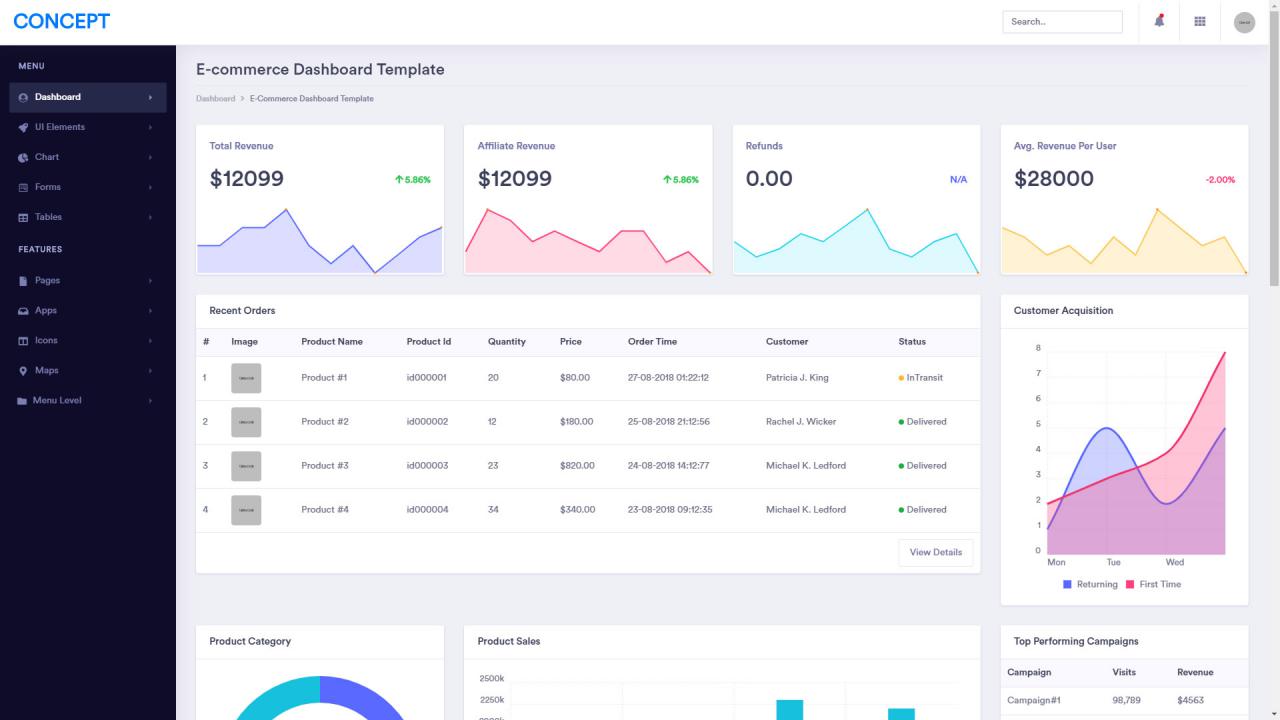Expand the Apps submenu arrow
This screenshot has height=720, width=1280.
150,311
